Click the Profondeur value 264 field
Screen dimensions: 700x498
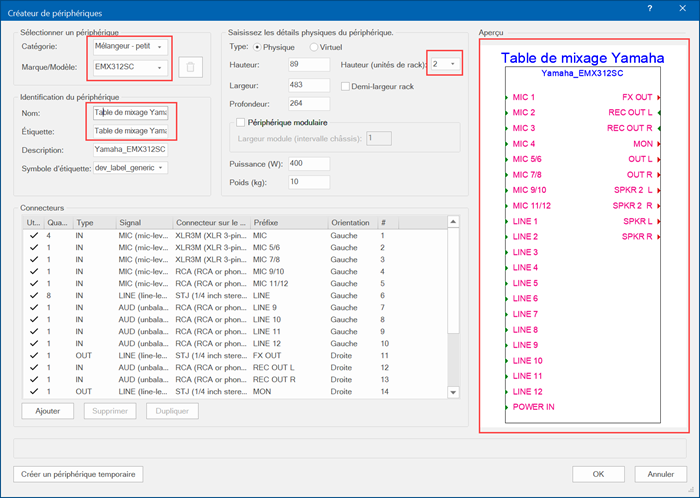pos(309,104)
